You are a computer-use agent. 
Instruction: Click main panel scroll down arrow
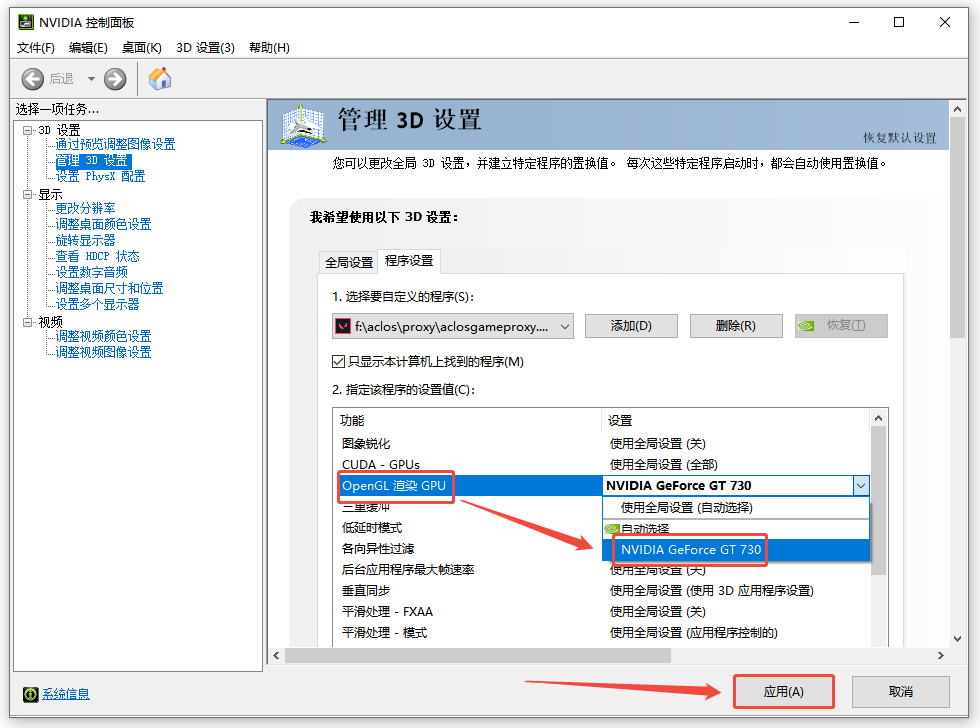click(958, 639)
